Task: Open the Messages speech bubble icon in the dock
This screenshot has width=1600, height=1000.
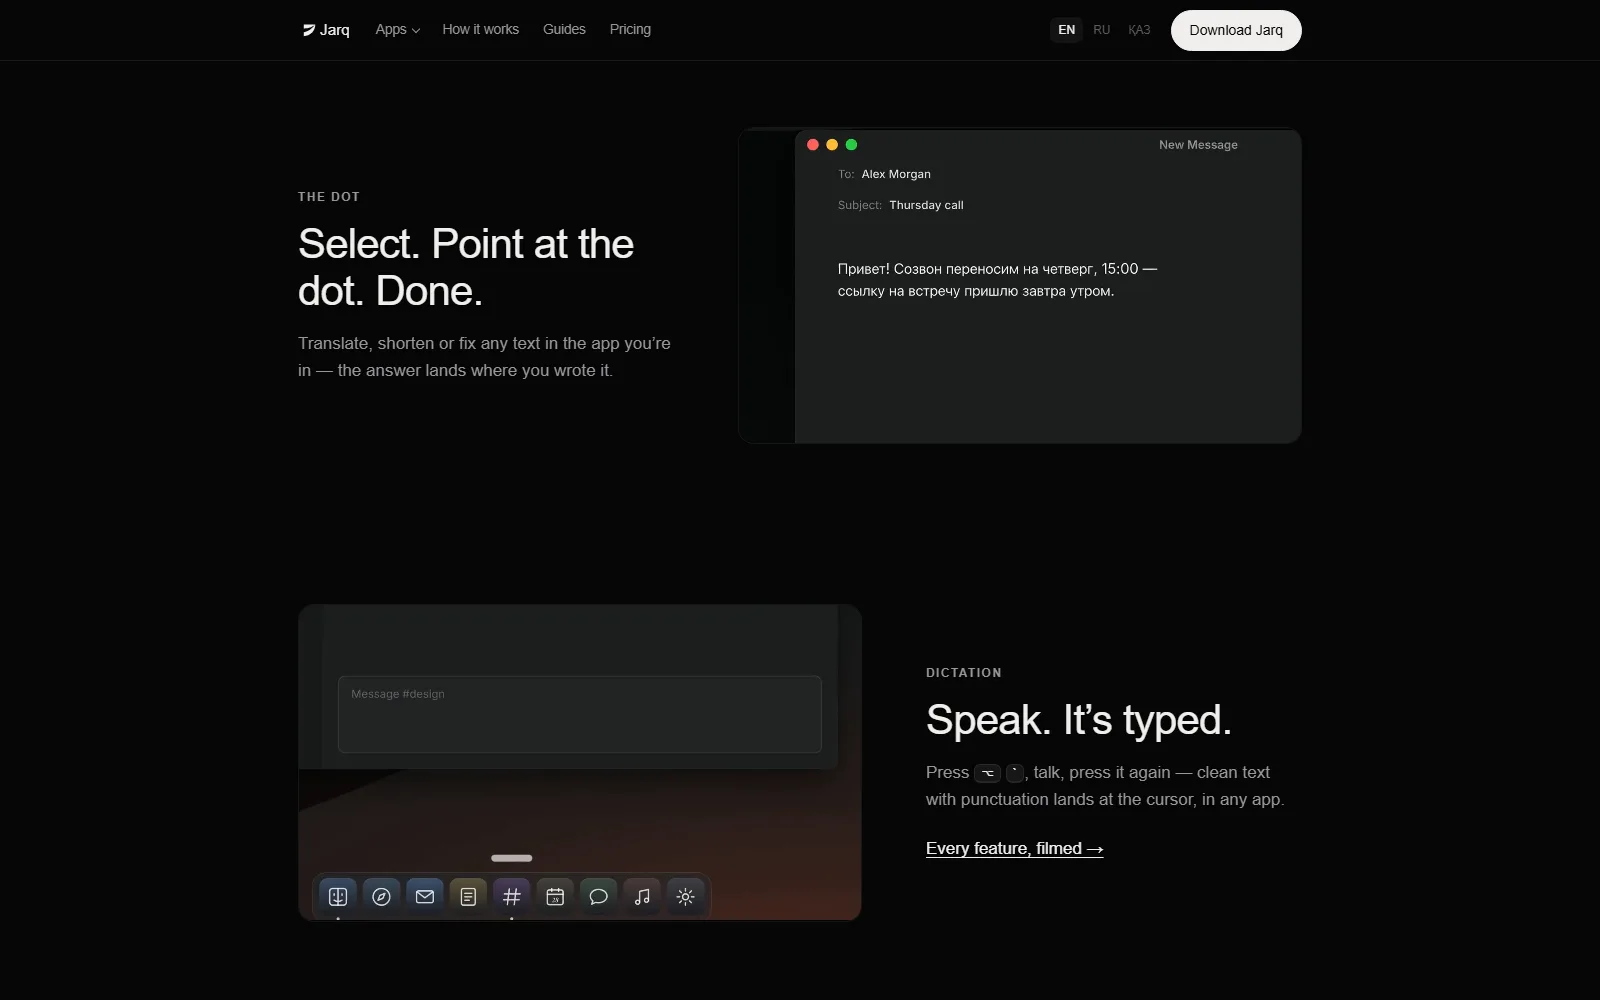Action: coord(599,897)
